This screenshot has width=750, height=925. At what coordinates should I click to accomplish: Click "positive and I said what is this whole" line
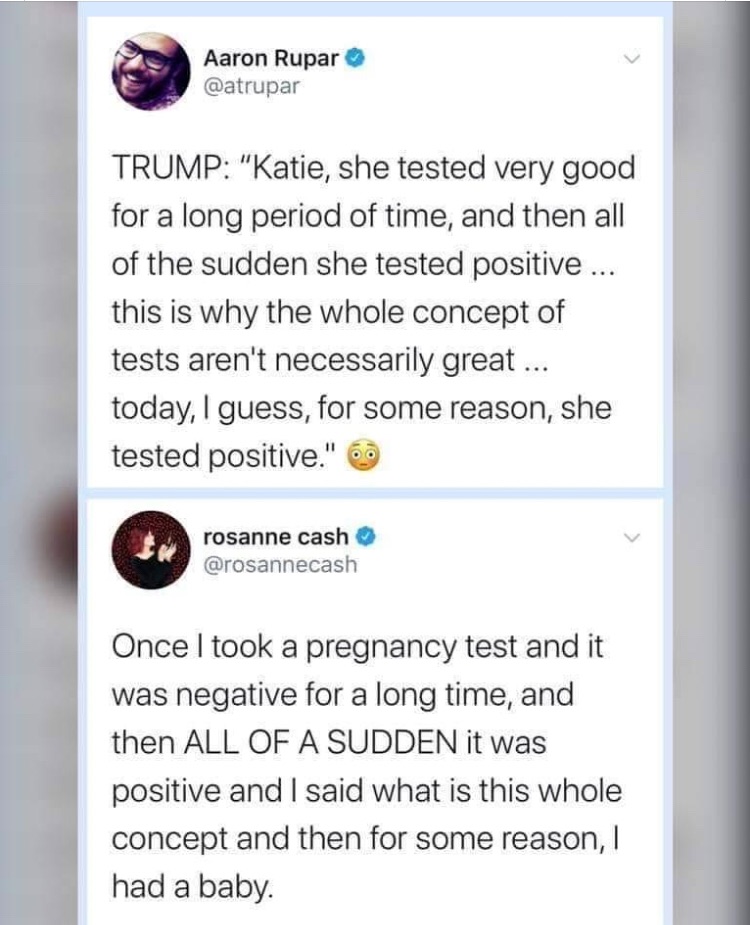(366, 791)
